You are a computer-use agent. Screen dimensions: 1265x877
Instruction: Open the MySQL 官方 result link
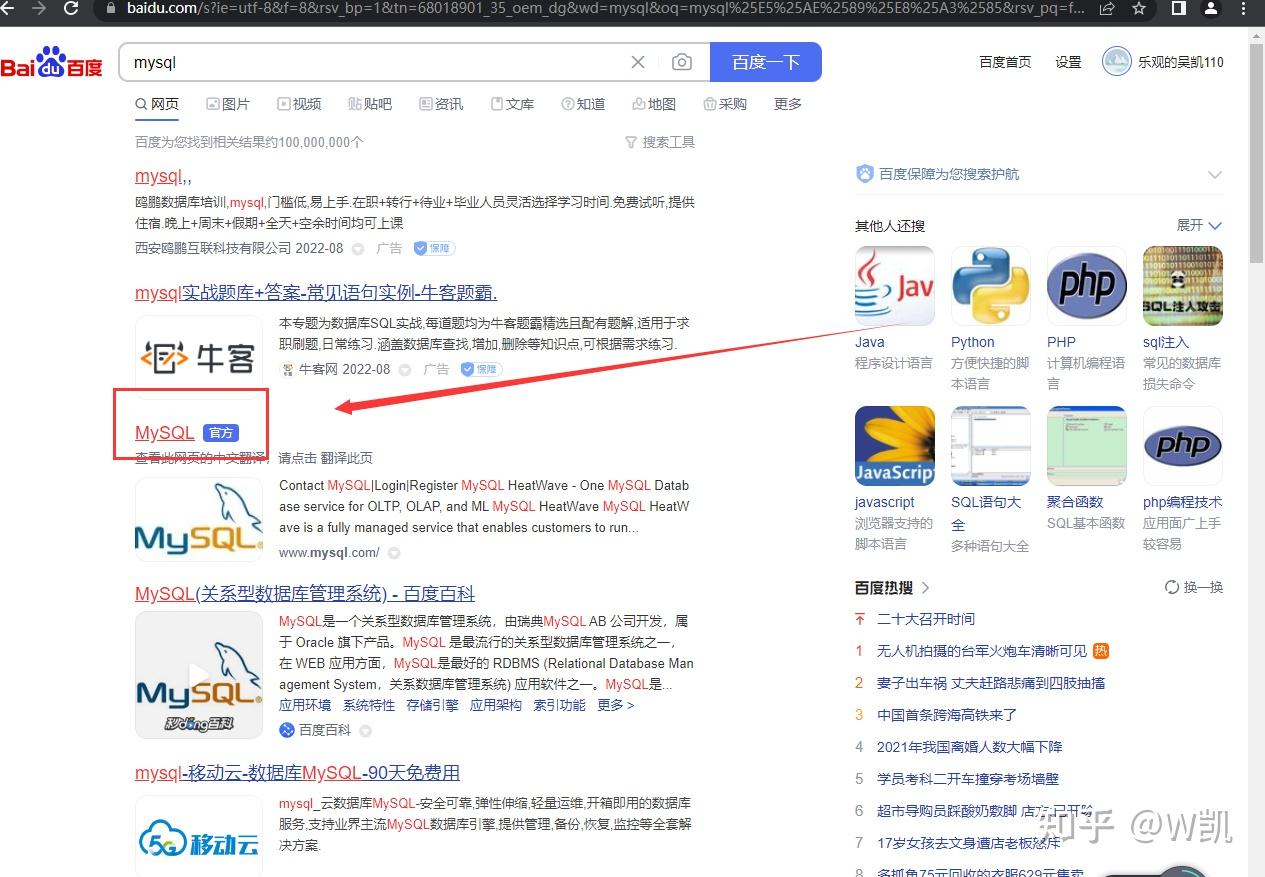[x=165, y=432]
